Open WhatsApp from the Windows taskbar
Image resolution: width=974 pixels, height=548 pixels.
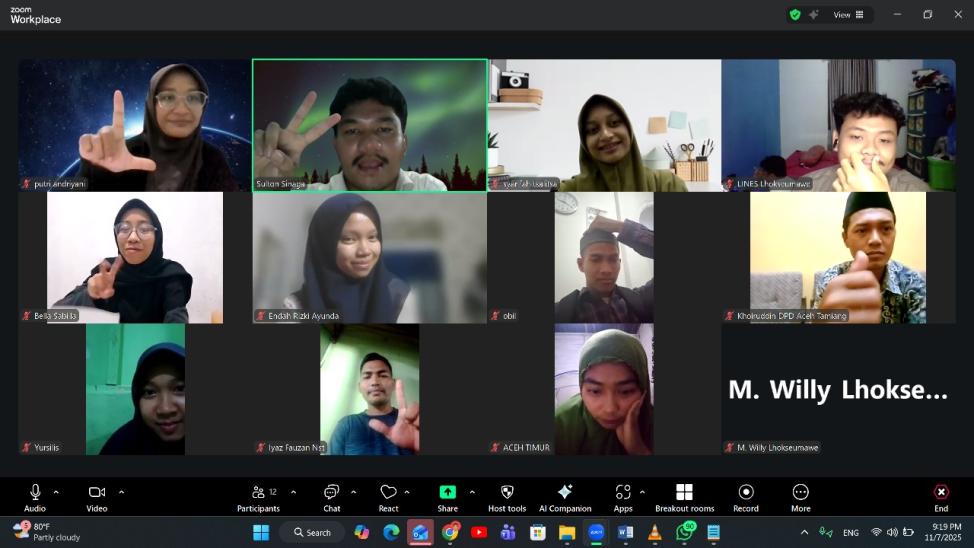pos(685,532)
